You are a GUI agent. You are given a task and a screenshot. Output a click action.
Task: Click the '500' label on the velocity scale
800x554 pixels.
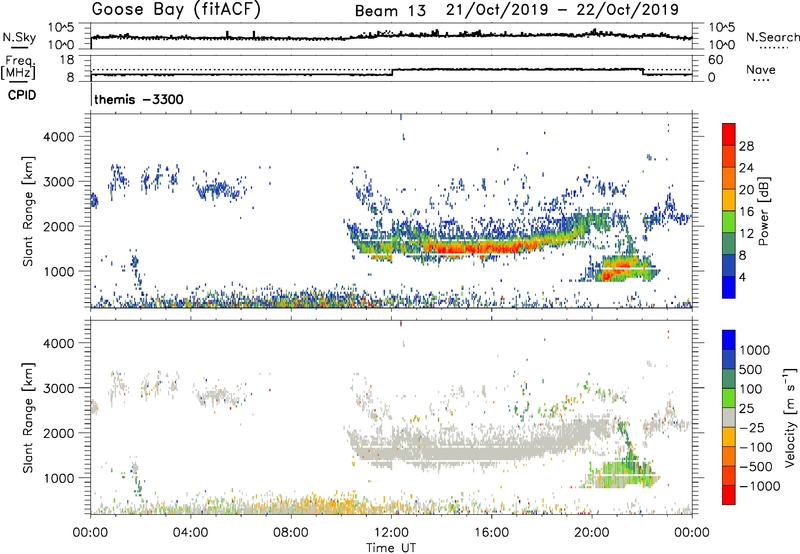pyautogui.click(x=750, y=370)
